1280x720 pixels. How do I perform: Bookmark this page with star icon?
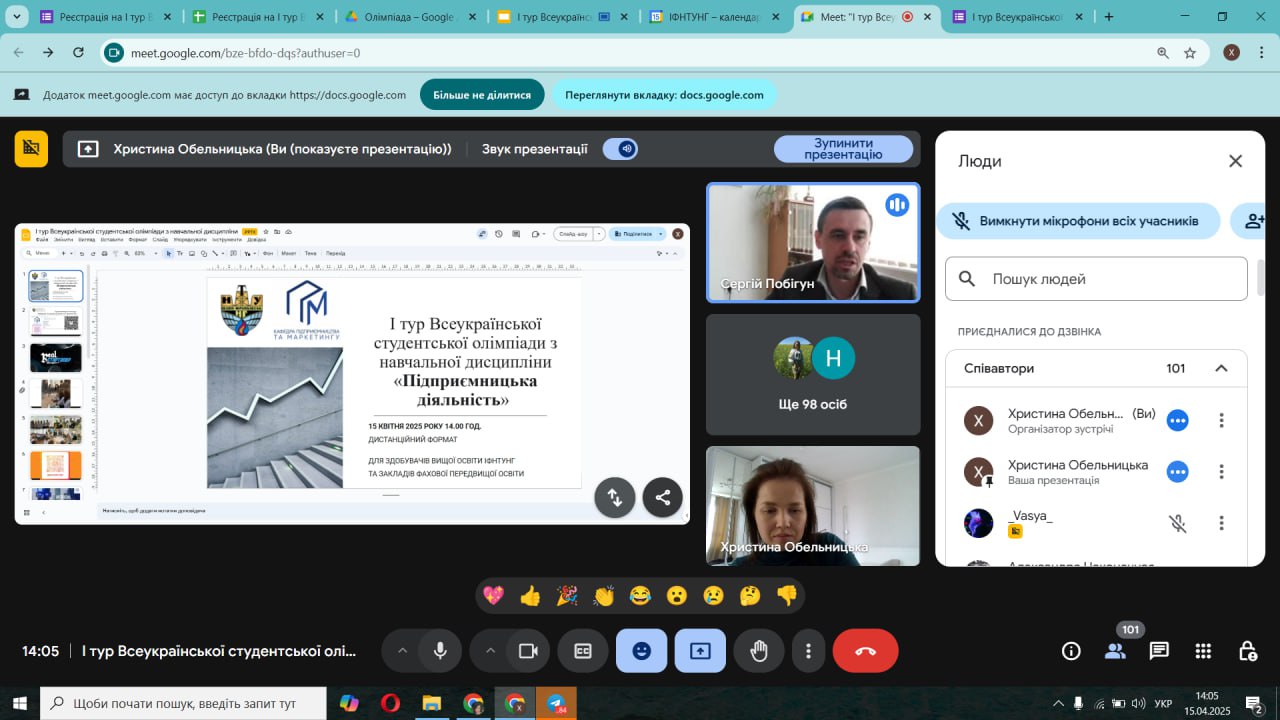pos(1190,53)
